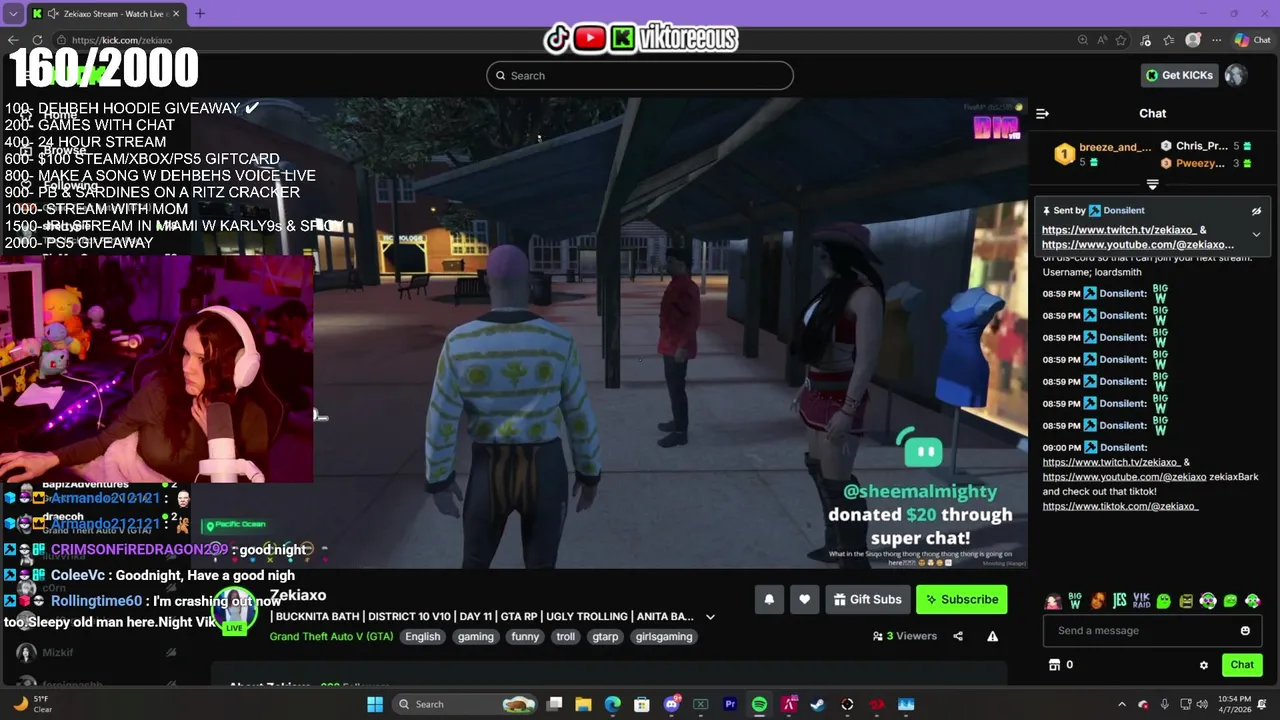Open browser zoom magnifier icon
This screenshot has width=1280, height=720.
pos(1083,40)
